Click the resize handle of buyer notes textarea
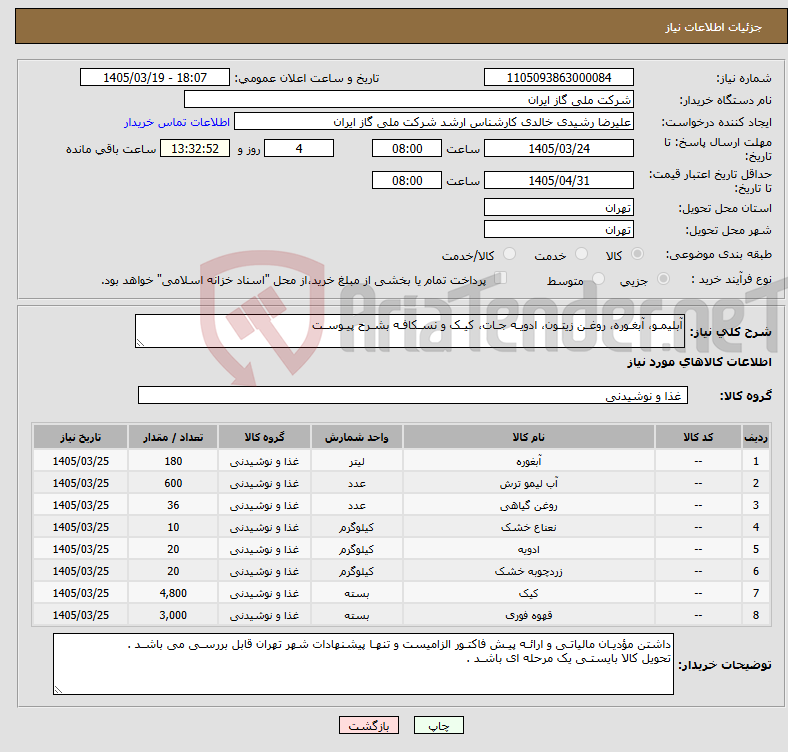This screenshot has width=788, height=752. (x=58, y=690)
